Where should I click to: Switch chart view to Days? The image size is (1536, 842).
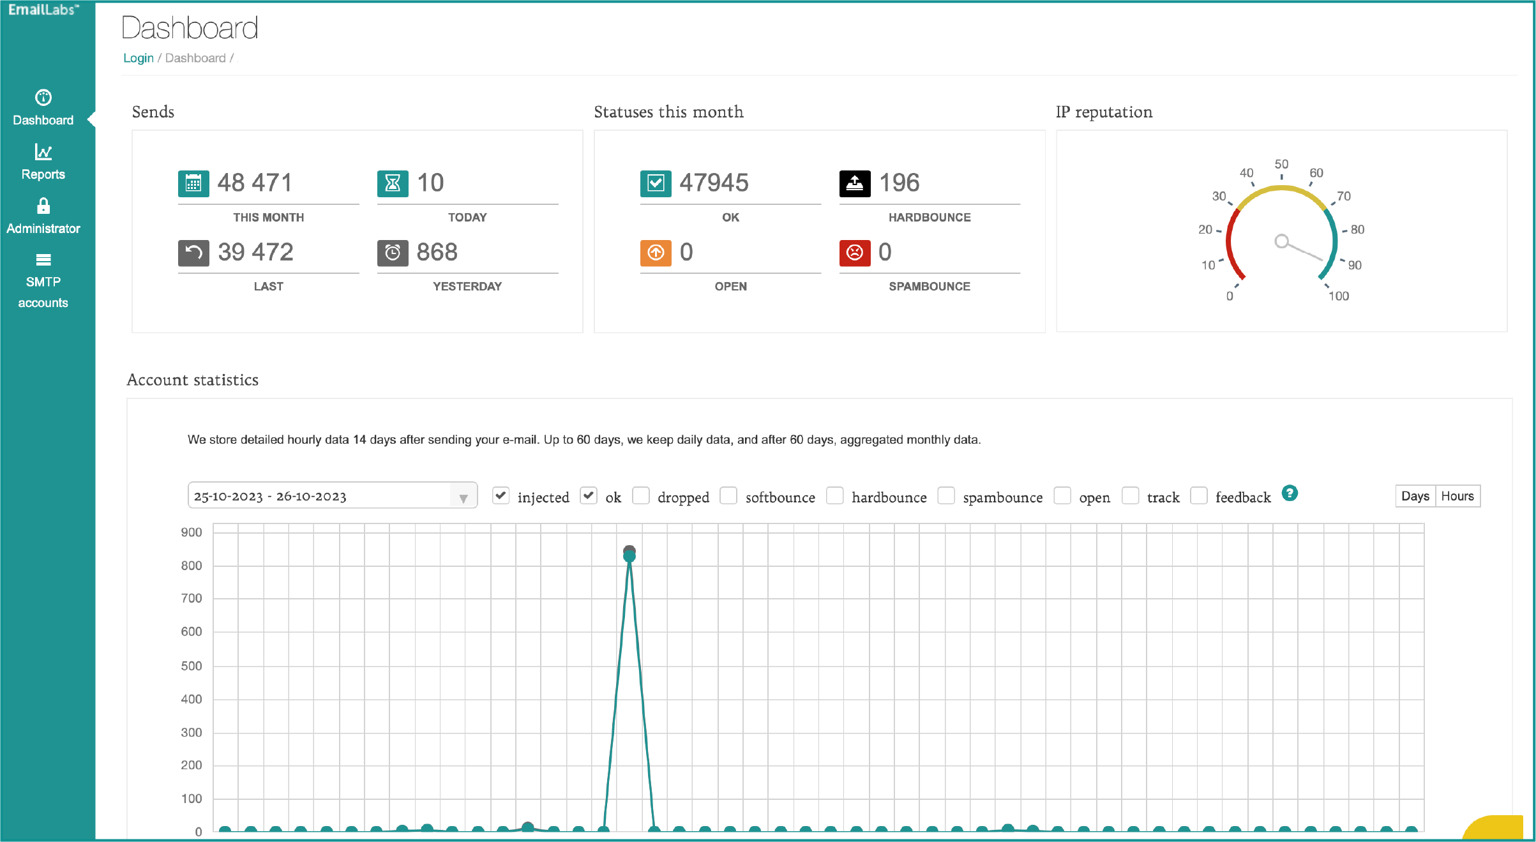[1415, 496]
